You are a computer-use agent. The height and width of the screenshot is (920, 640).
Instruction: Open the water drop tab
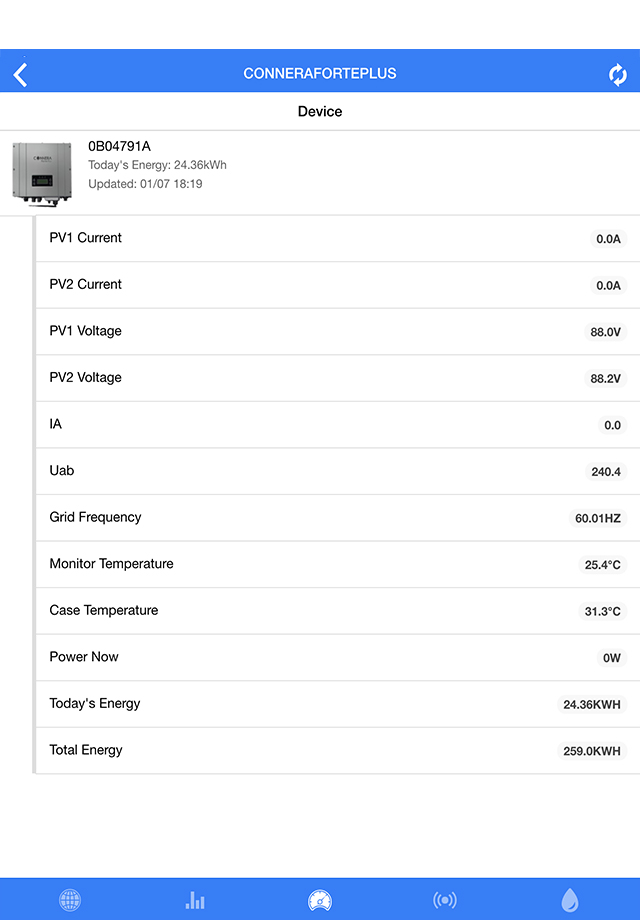pyautogui.click(x=569, y=900)
